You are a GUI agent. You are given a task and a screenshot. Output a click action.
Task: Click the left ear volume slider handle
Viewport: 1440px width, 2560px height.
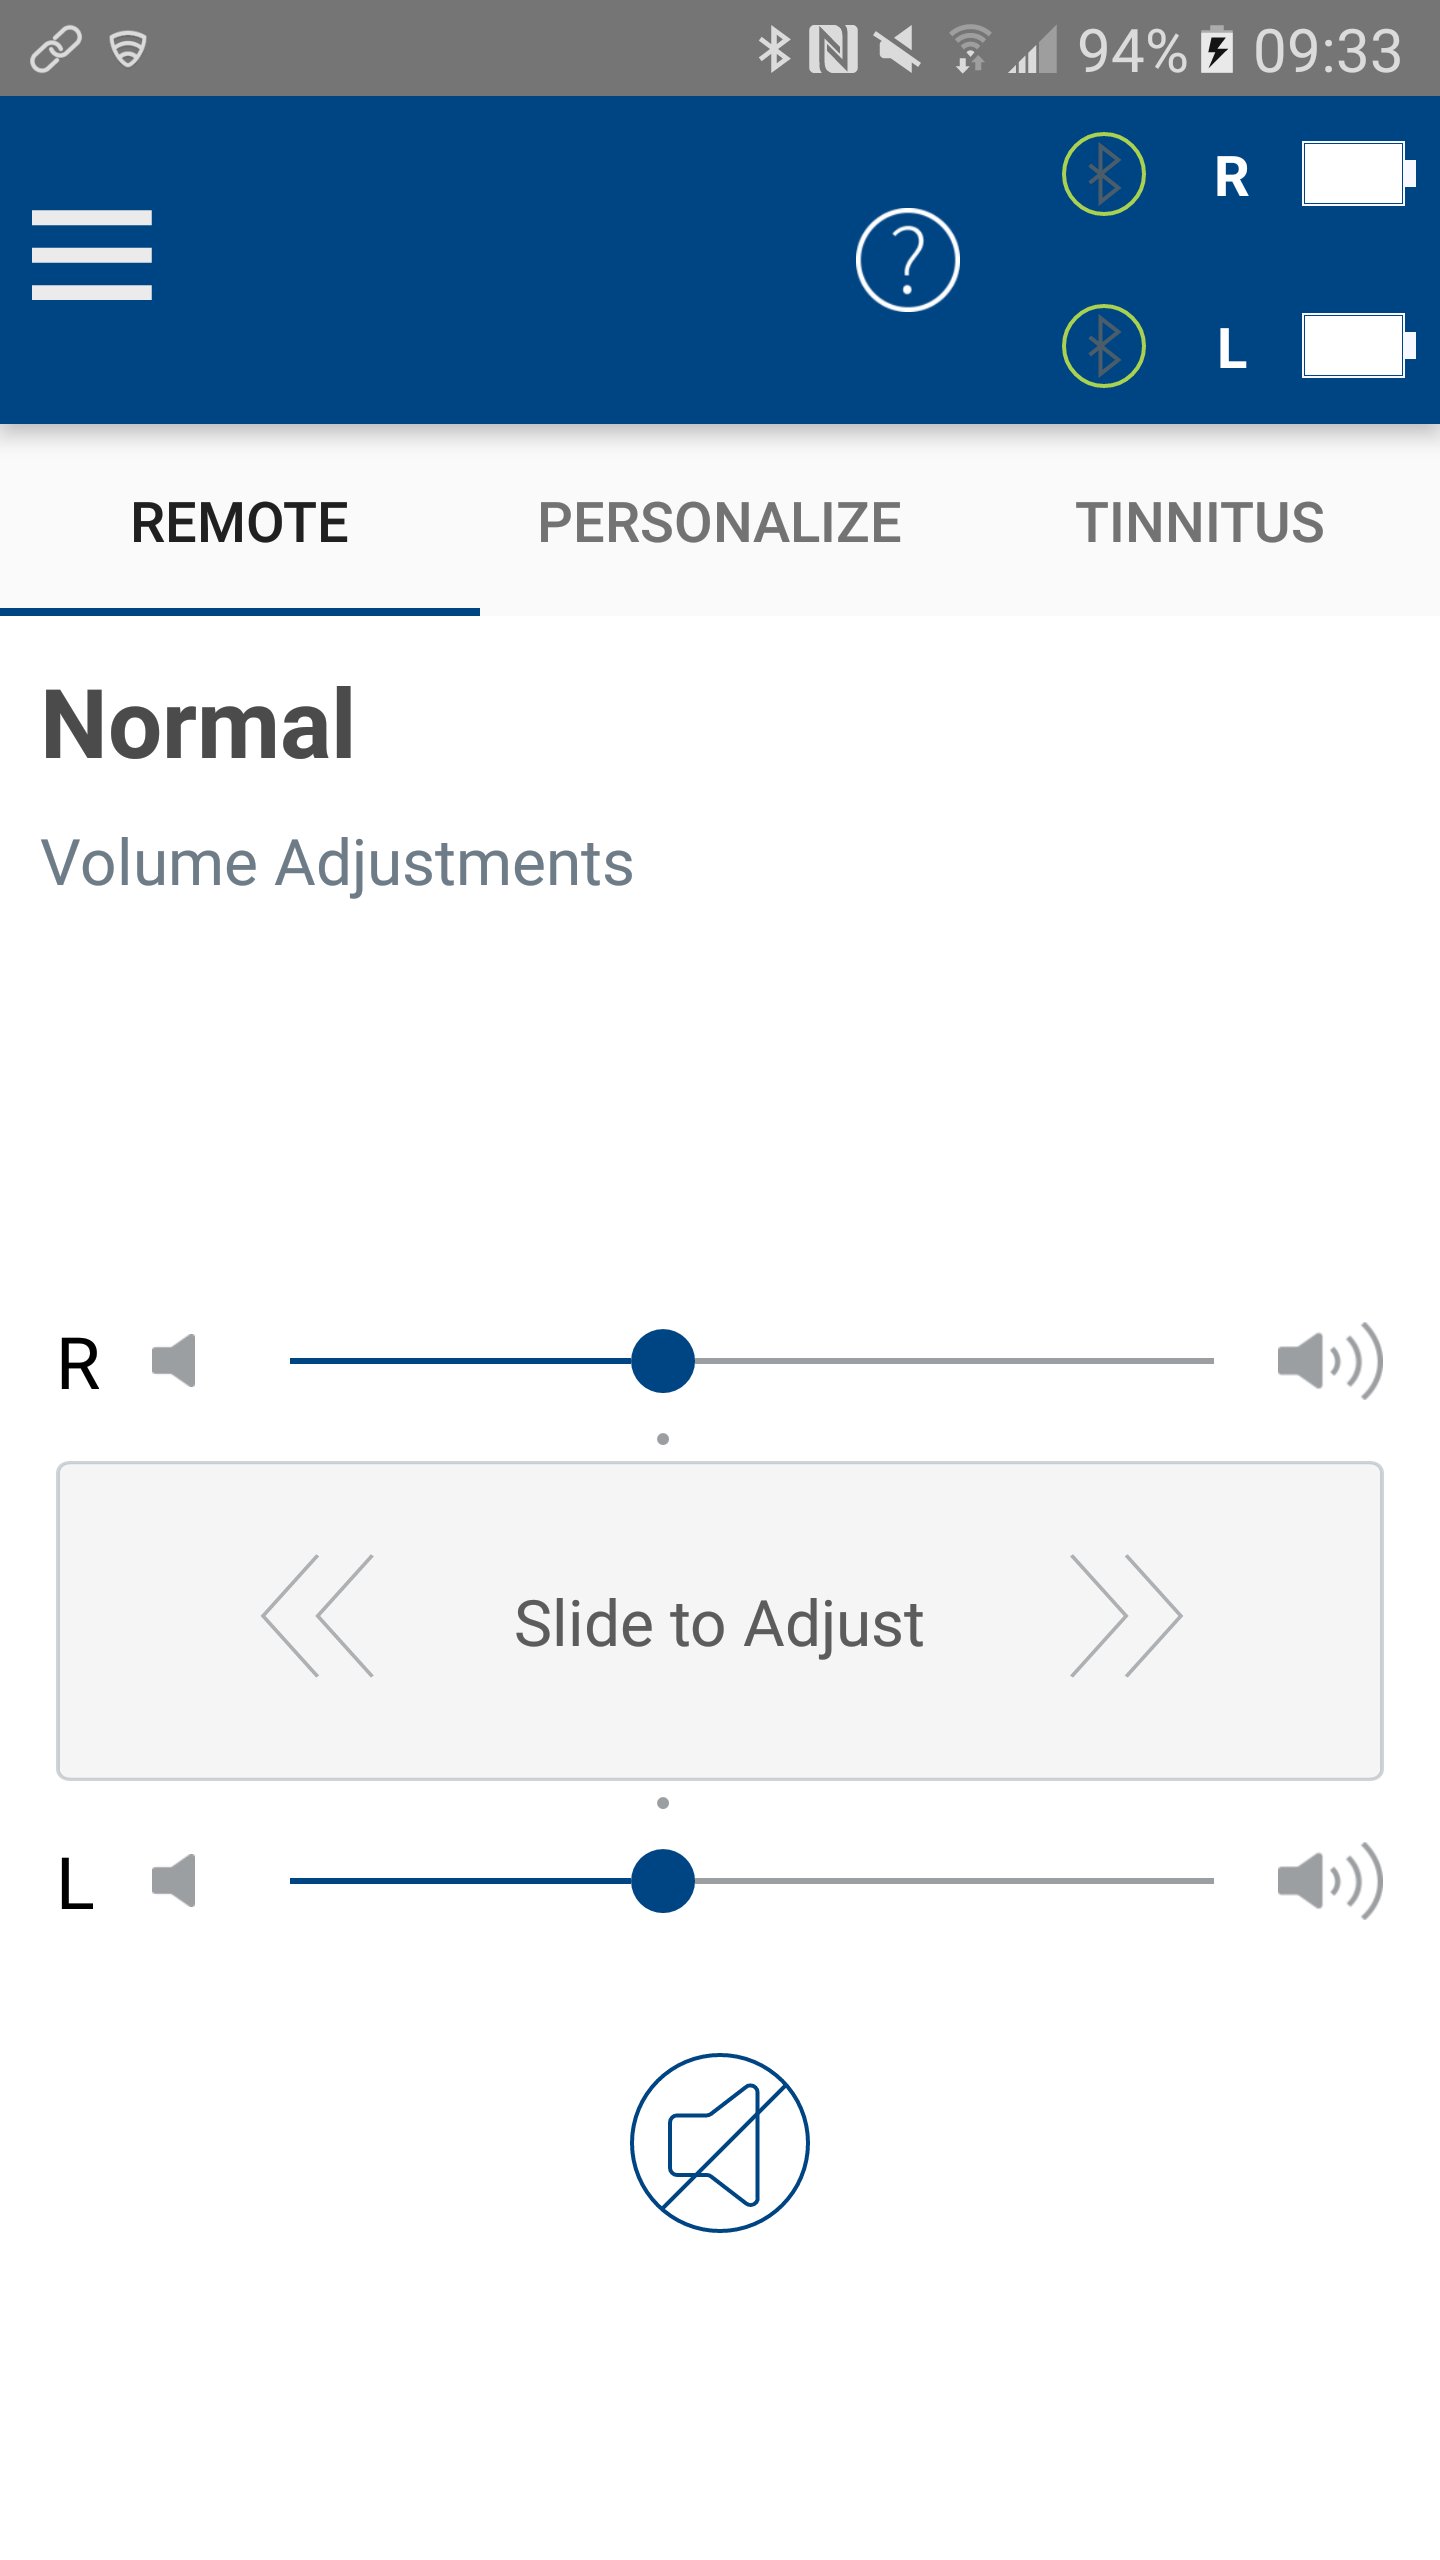(663, 1881)
